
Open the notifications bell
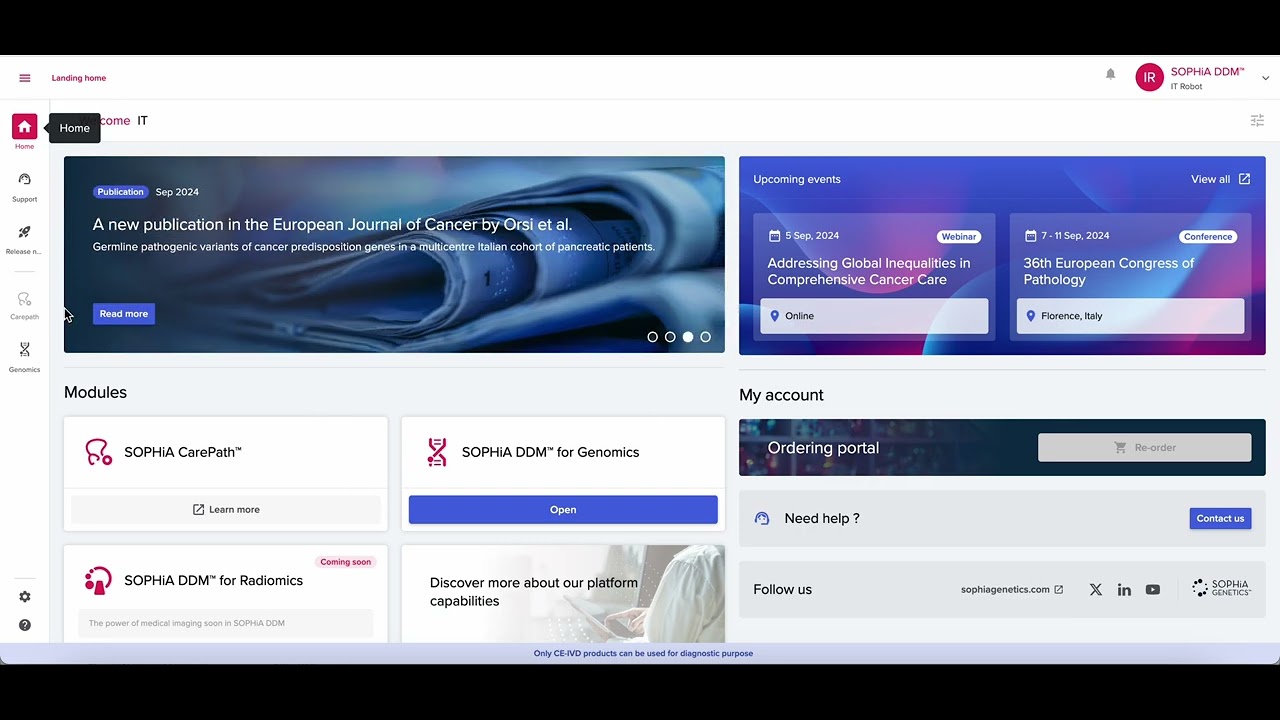(1110, 74)
